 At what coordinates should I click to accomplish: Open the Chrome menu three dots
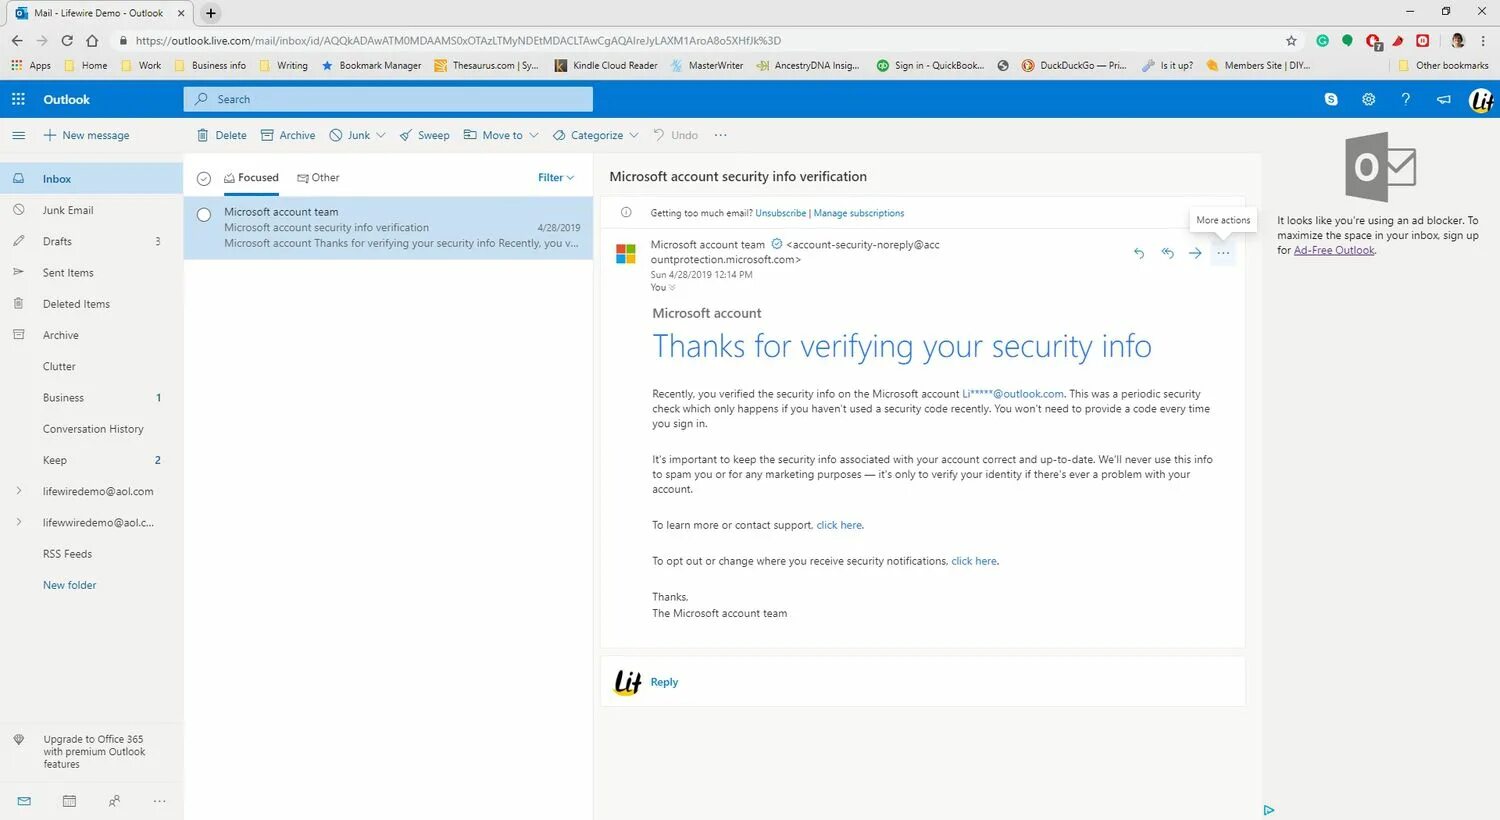tap(1484, 40)
